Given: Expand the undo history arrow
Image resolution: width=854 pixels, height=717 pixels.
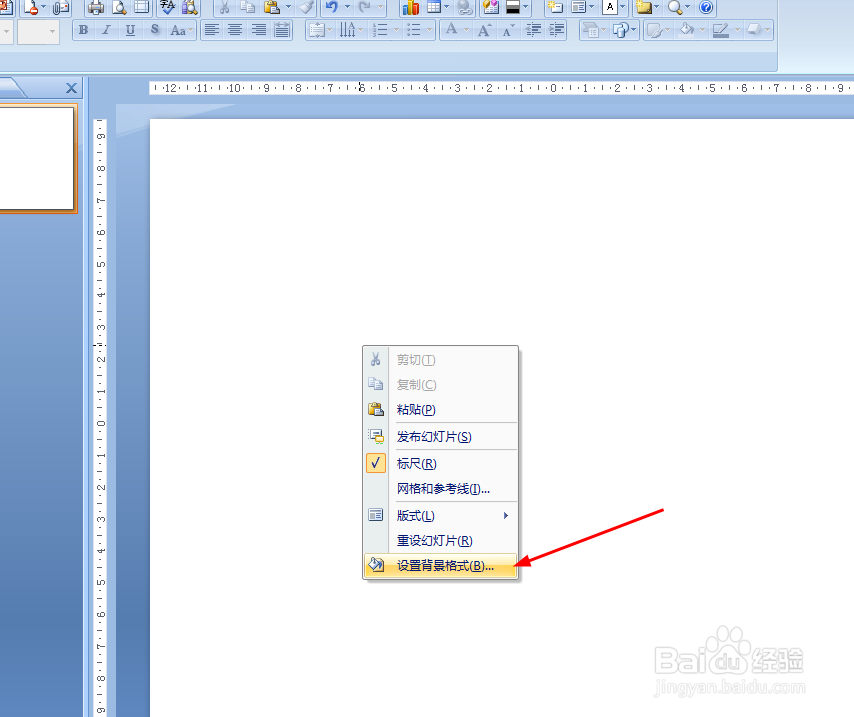Looking at the screenshot, I should coord(347,7).
